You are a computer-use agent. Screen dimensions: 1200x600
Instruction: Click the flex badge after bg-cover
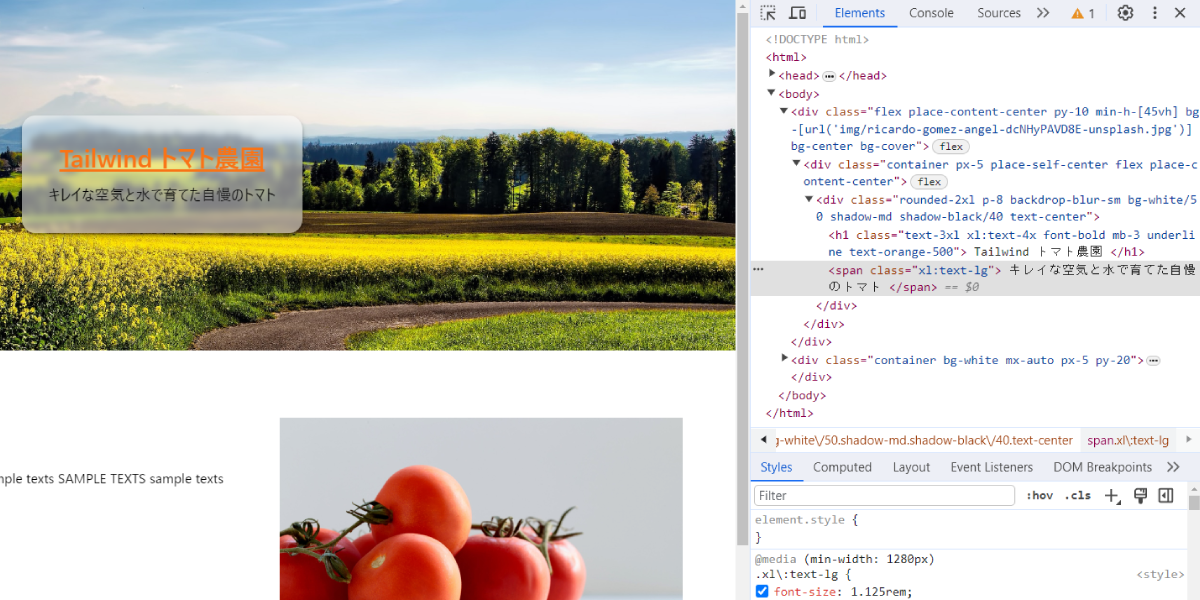(950, 146)
